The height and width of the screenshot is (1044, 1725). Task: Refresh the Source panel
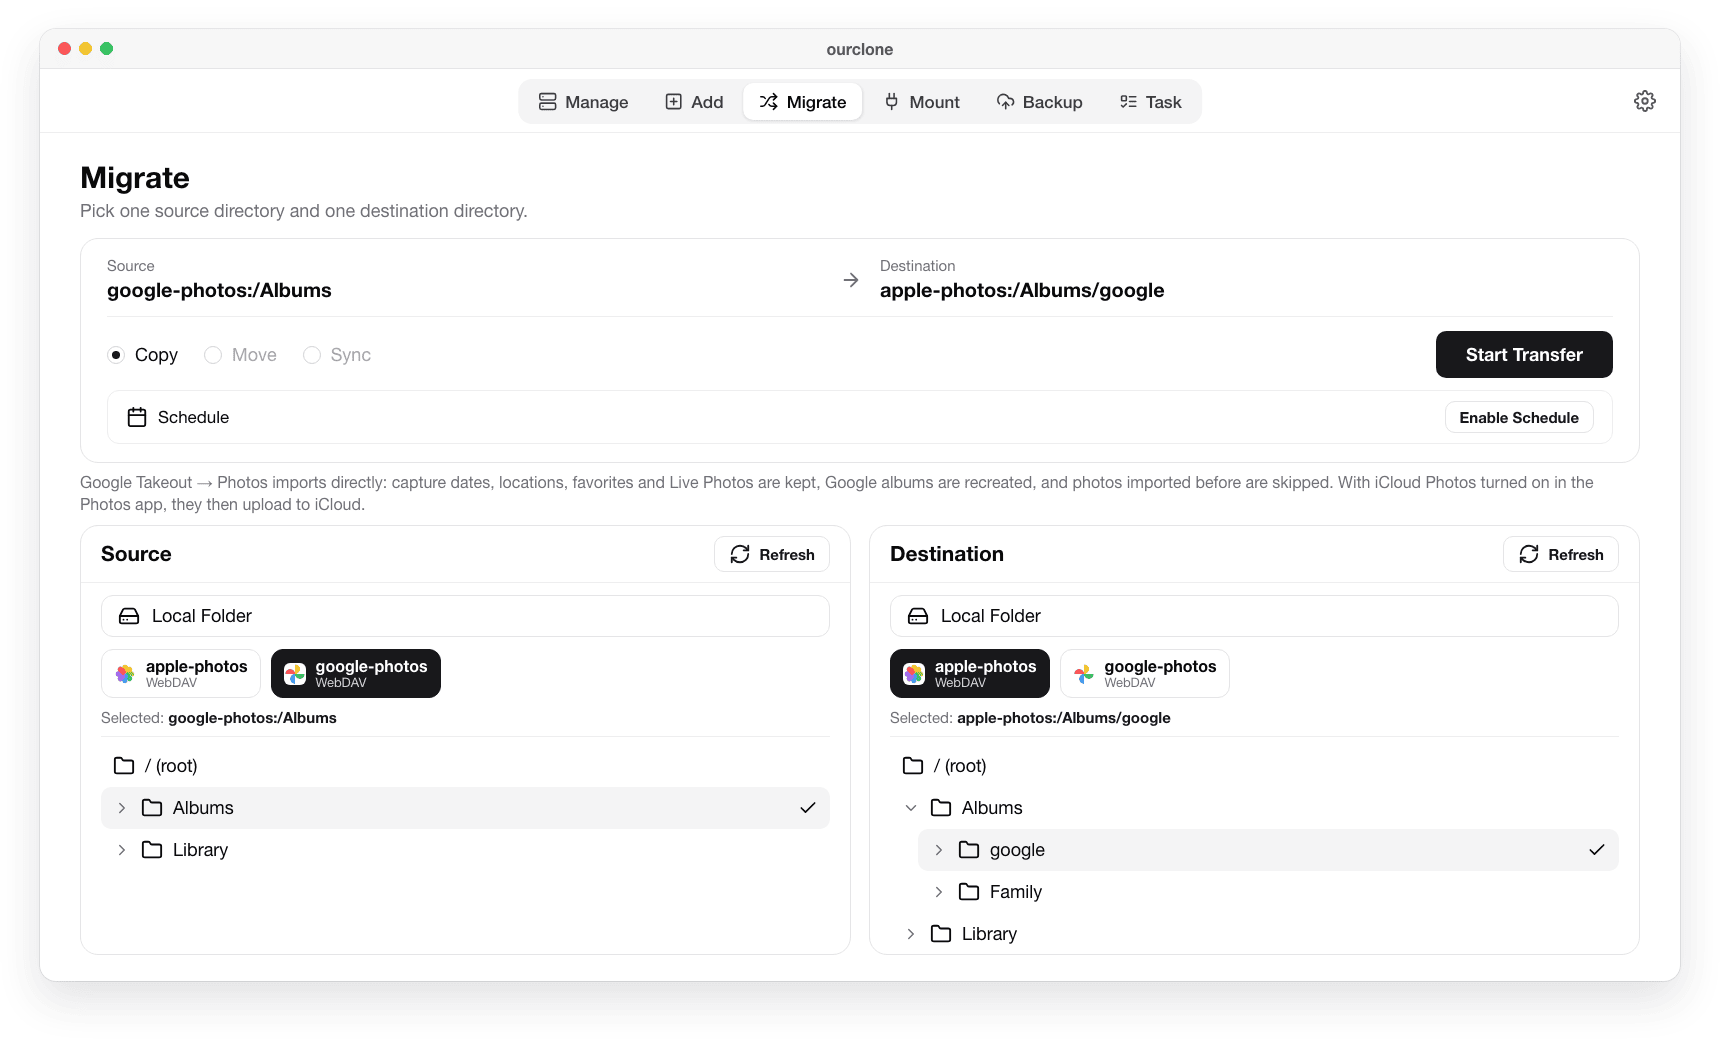(772, 554)
